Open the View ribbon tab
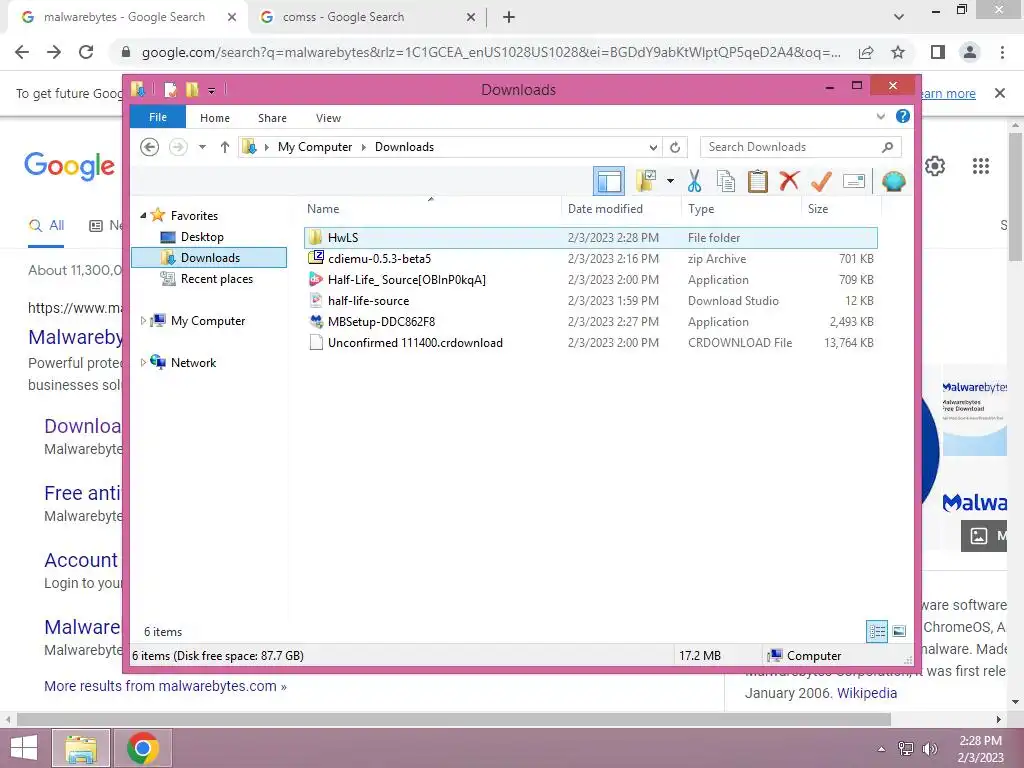 (x=328, y=118)
